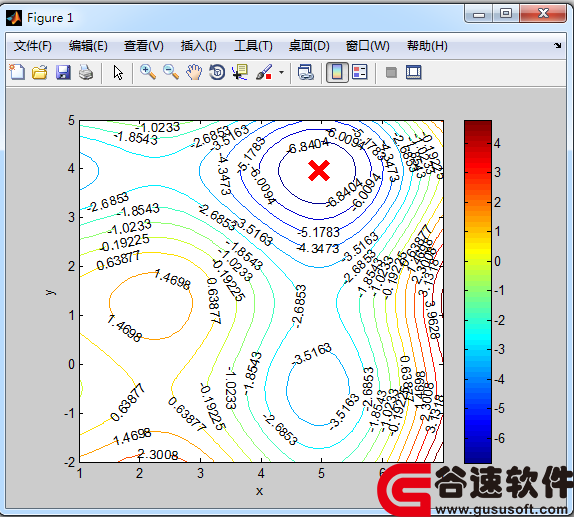Click the colorbar tick label 0

click(497, 261)
